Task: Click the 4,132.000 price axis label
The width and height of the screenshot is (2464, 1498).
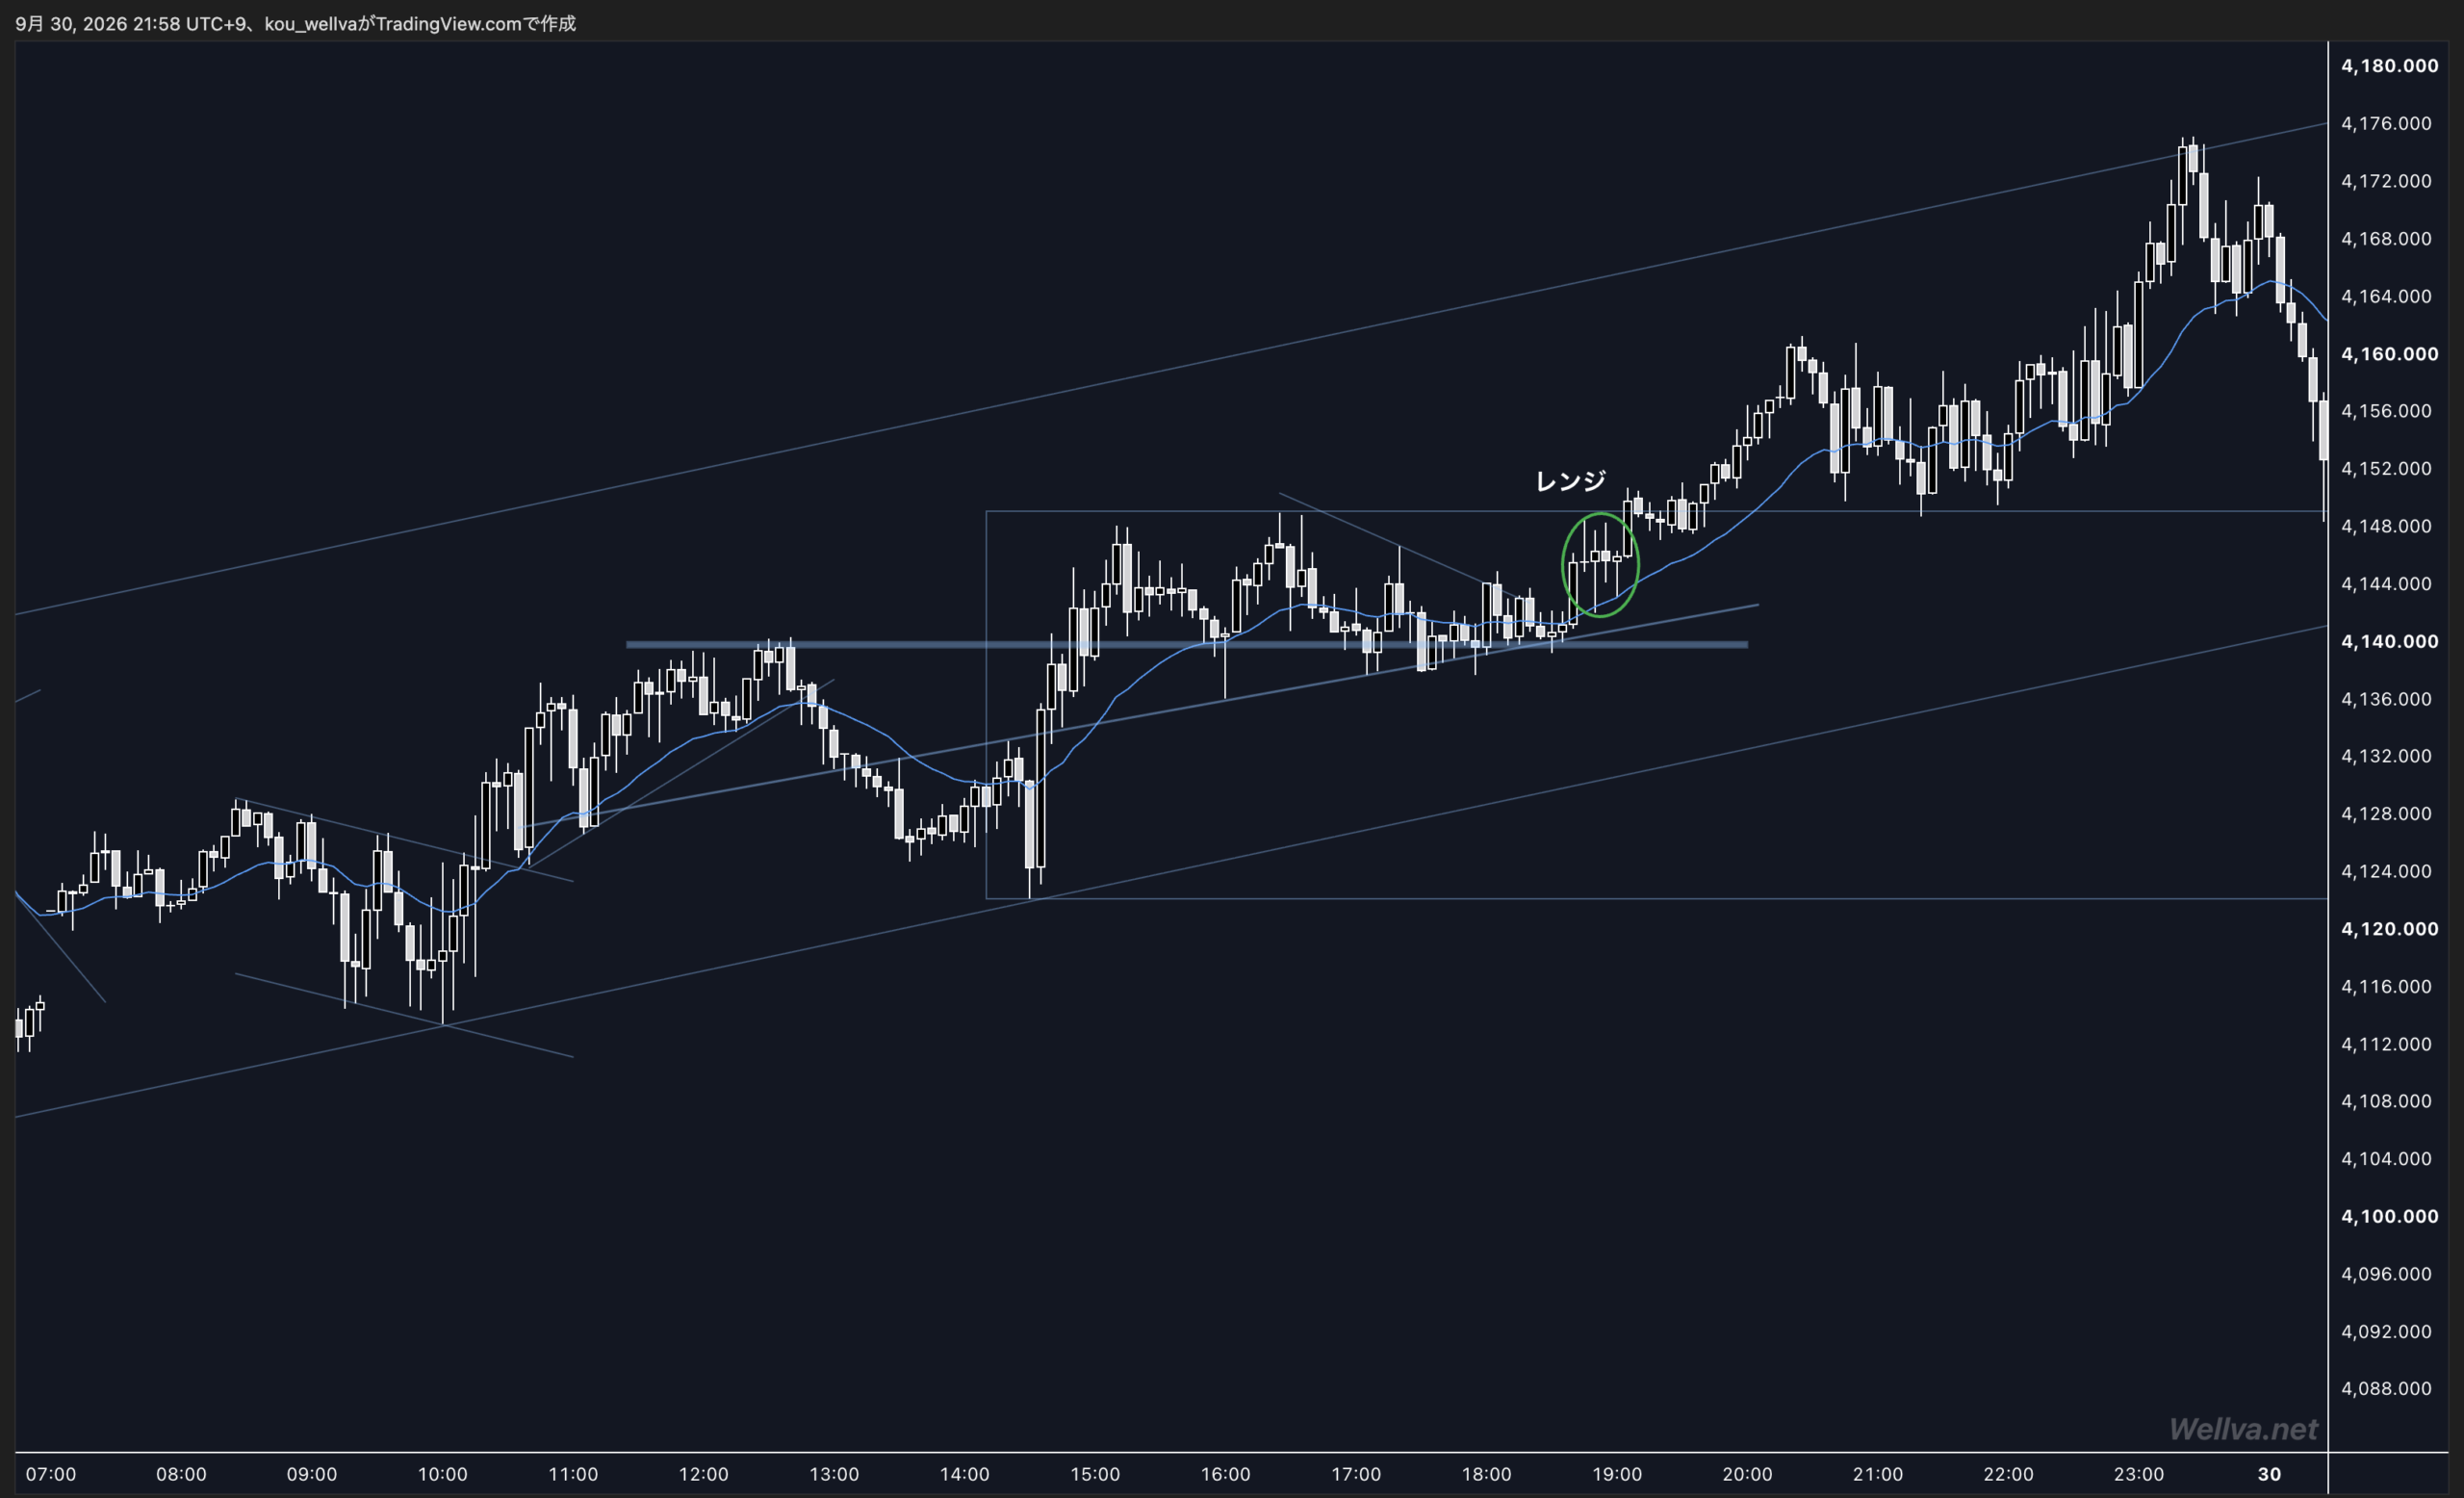Action: [x=2385, y=756]
